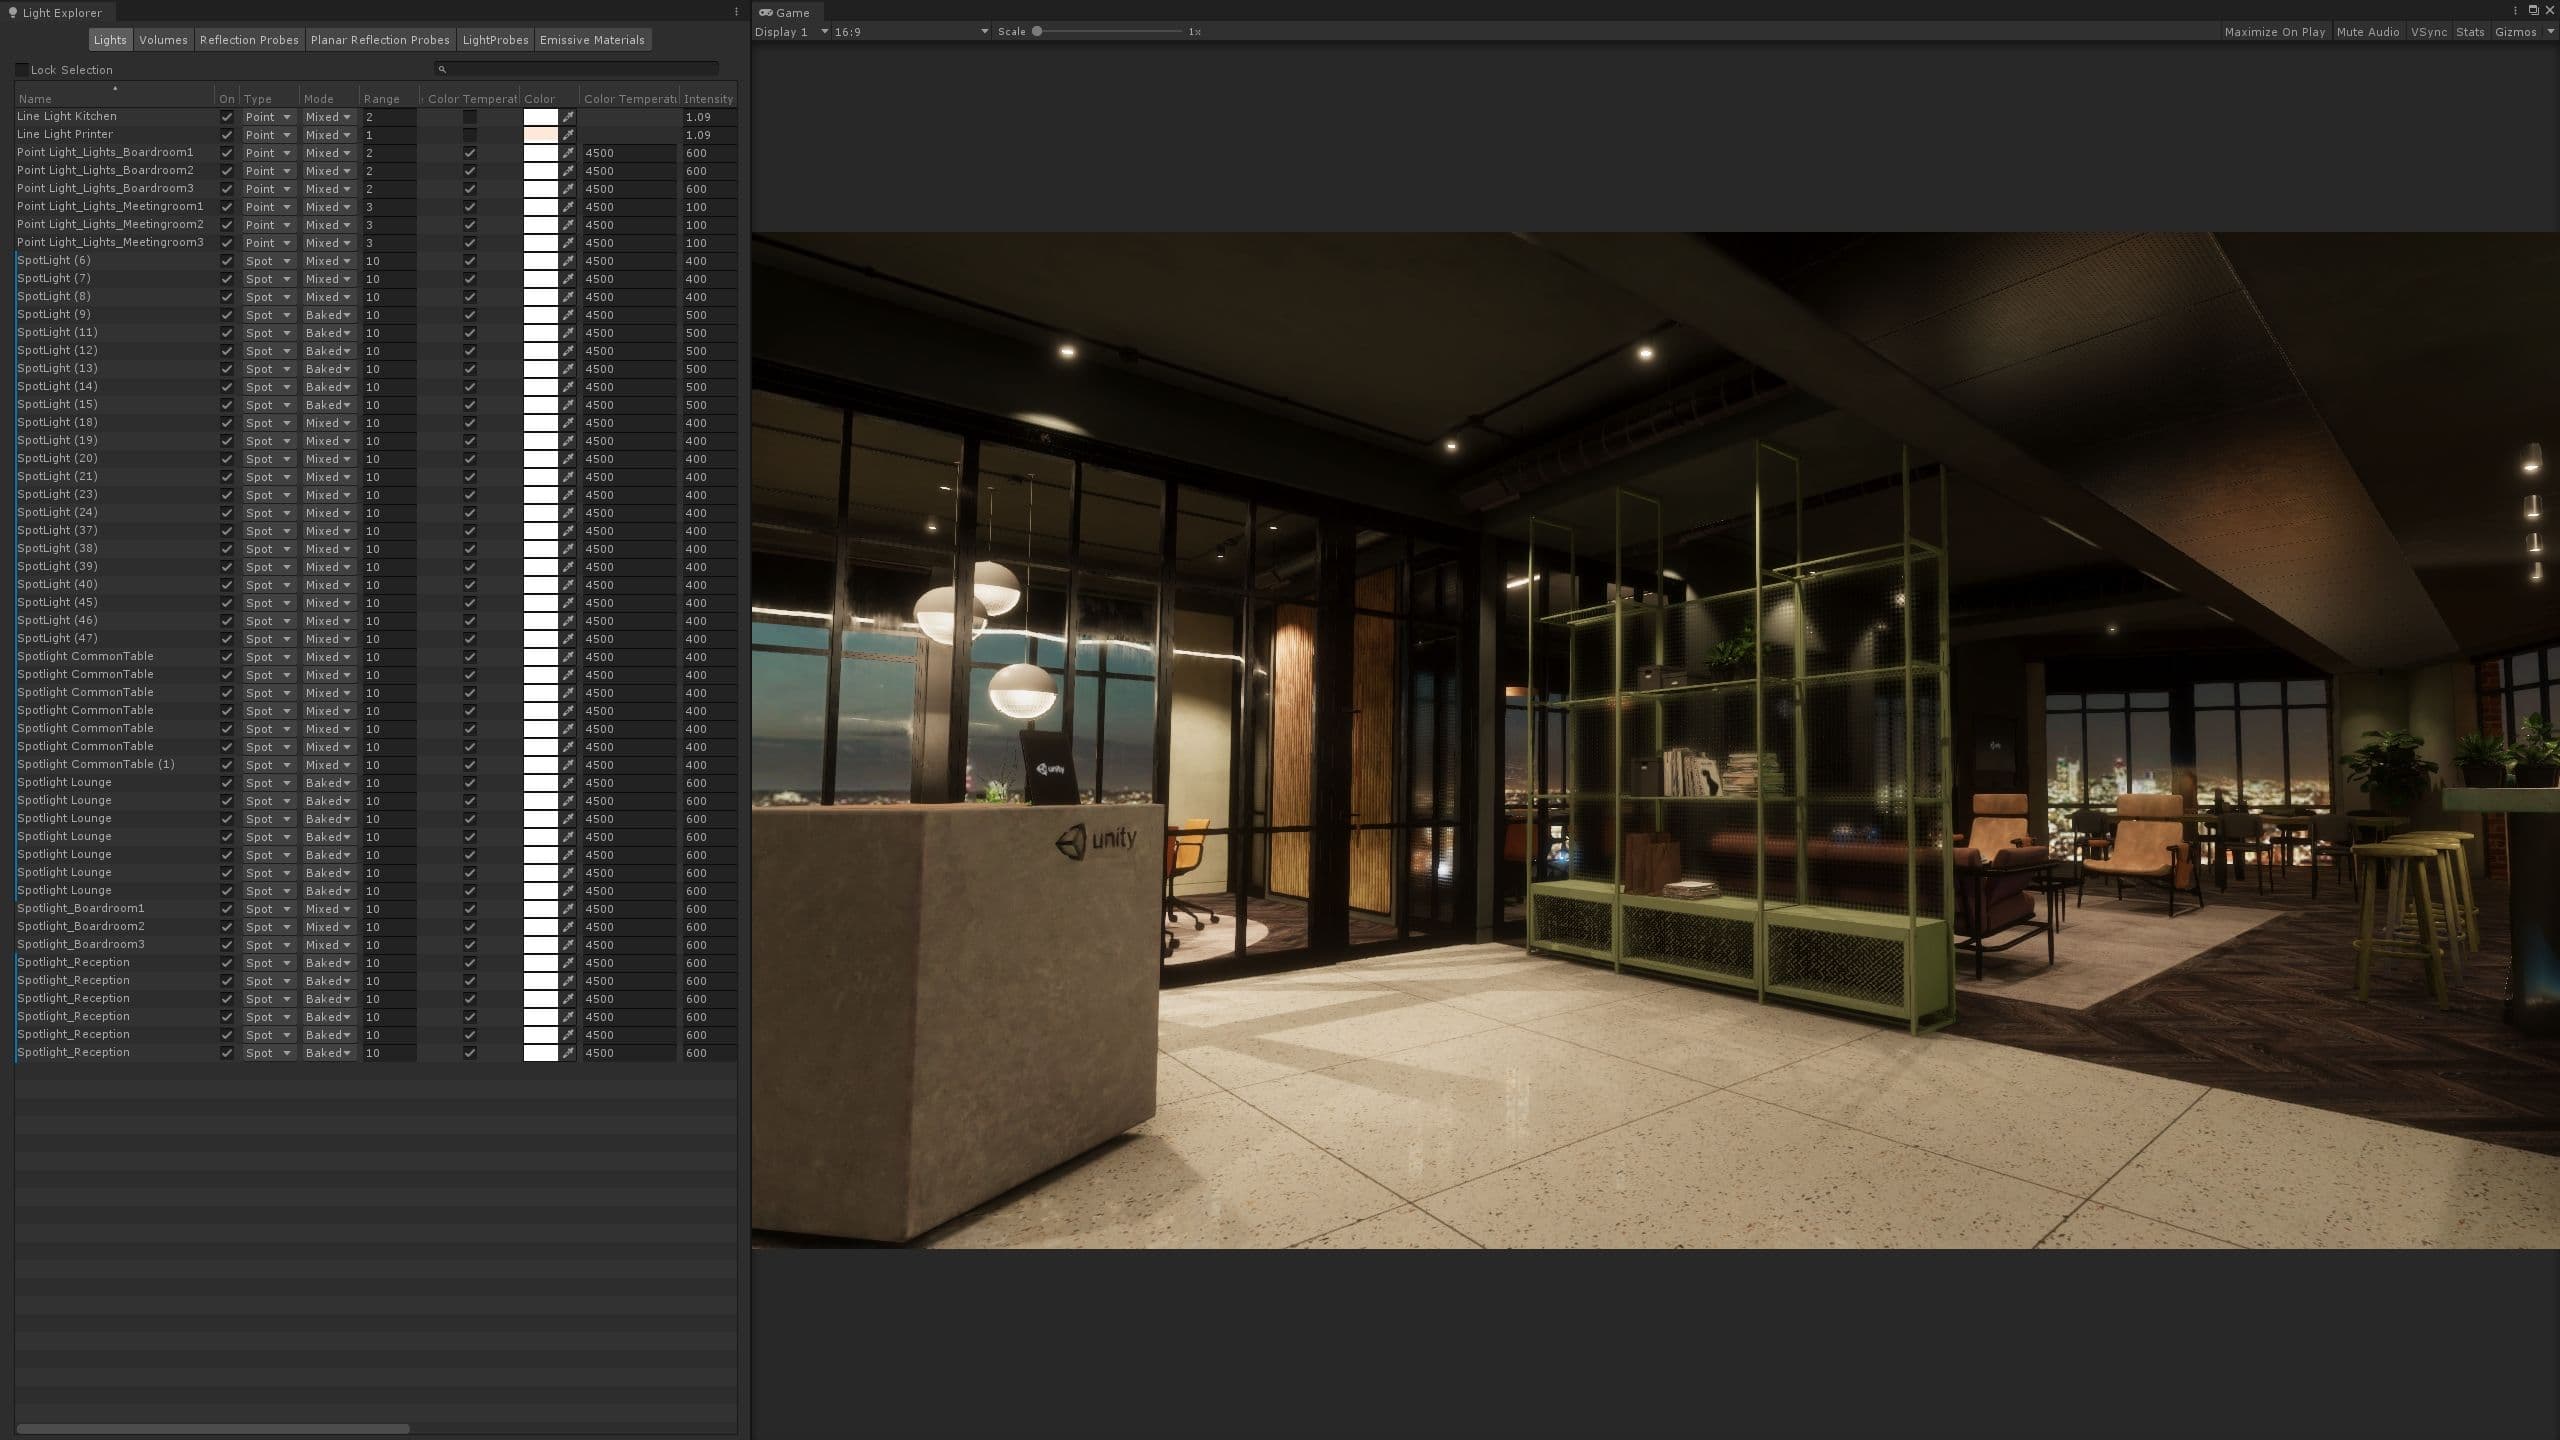This screenshot has height=1440, width=2560.
Task: Change Mode dropdown of SpotLight (11)
Action: click(x=329, y=333)
